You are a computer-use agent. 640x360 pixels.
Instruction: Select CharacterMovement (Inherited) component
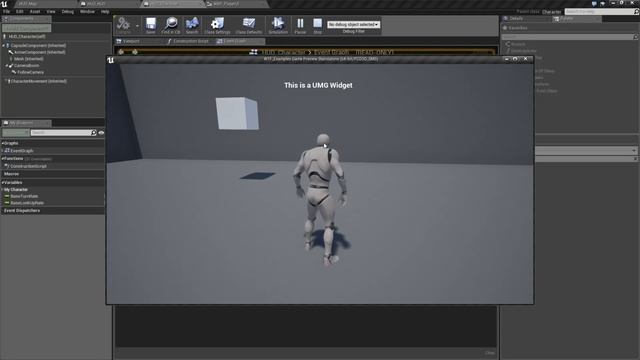tap(39, 81)
